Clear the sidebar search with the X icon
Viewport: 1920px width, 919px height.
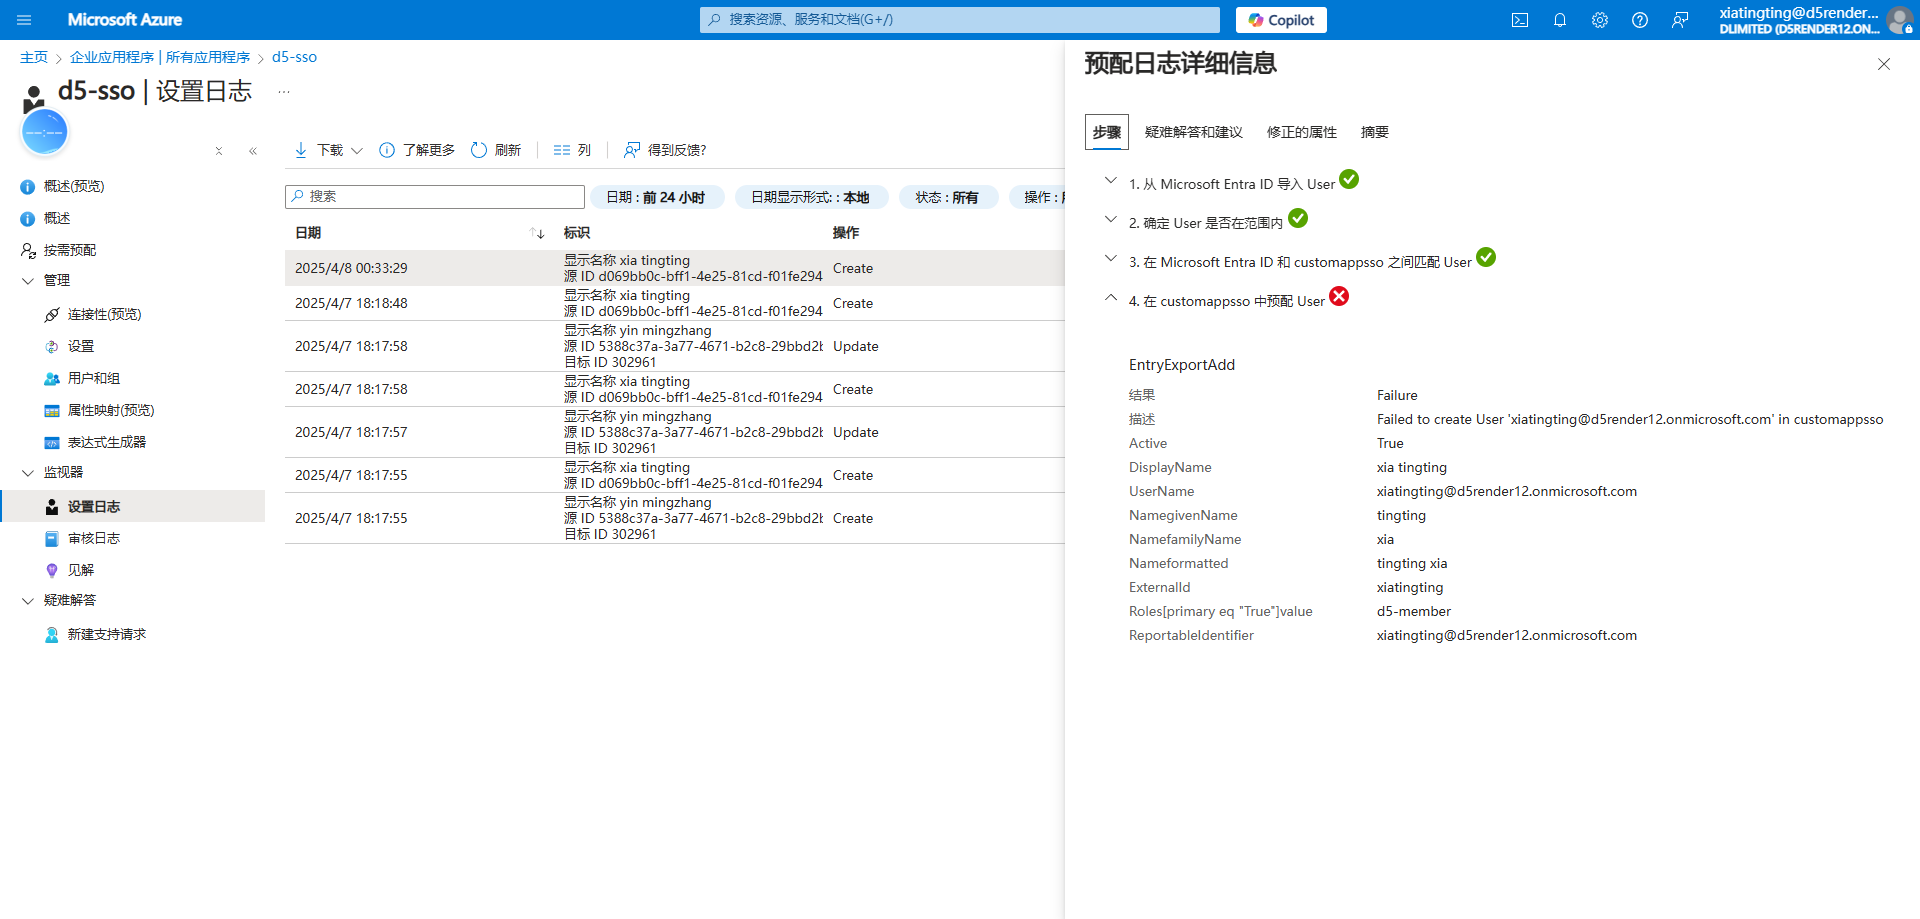[x=219, y=151]
